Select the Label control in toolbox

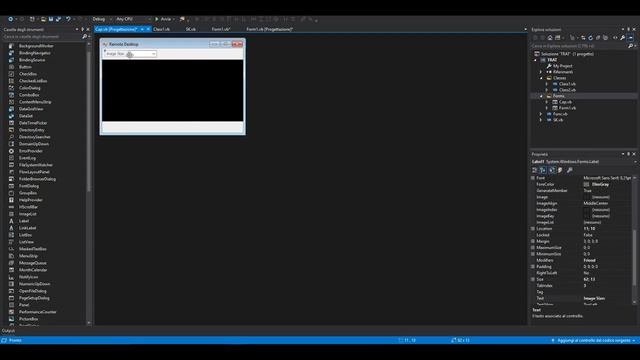(x=24, y=221)
